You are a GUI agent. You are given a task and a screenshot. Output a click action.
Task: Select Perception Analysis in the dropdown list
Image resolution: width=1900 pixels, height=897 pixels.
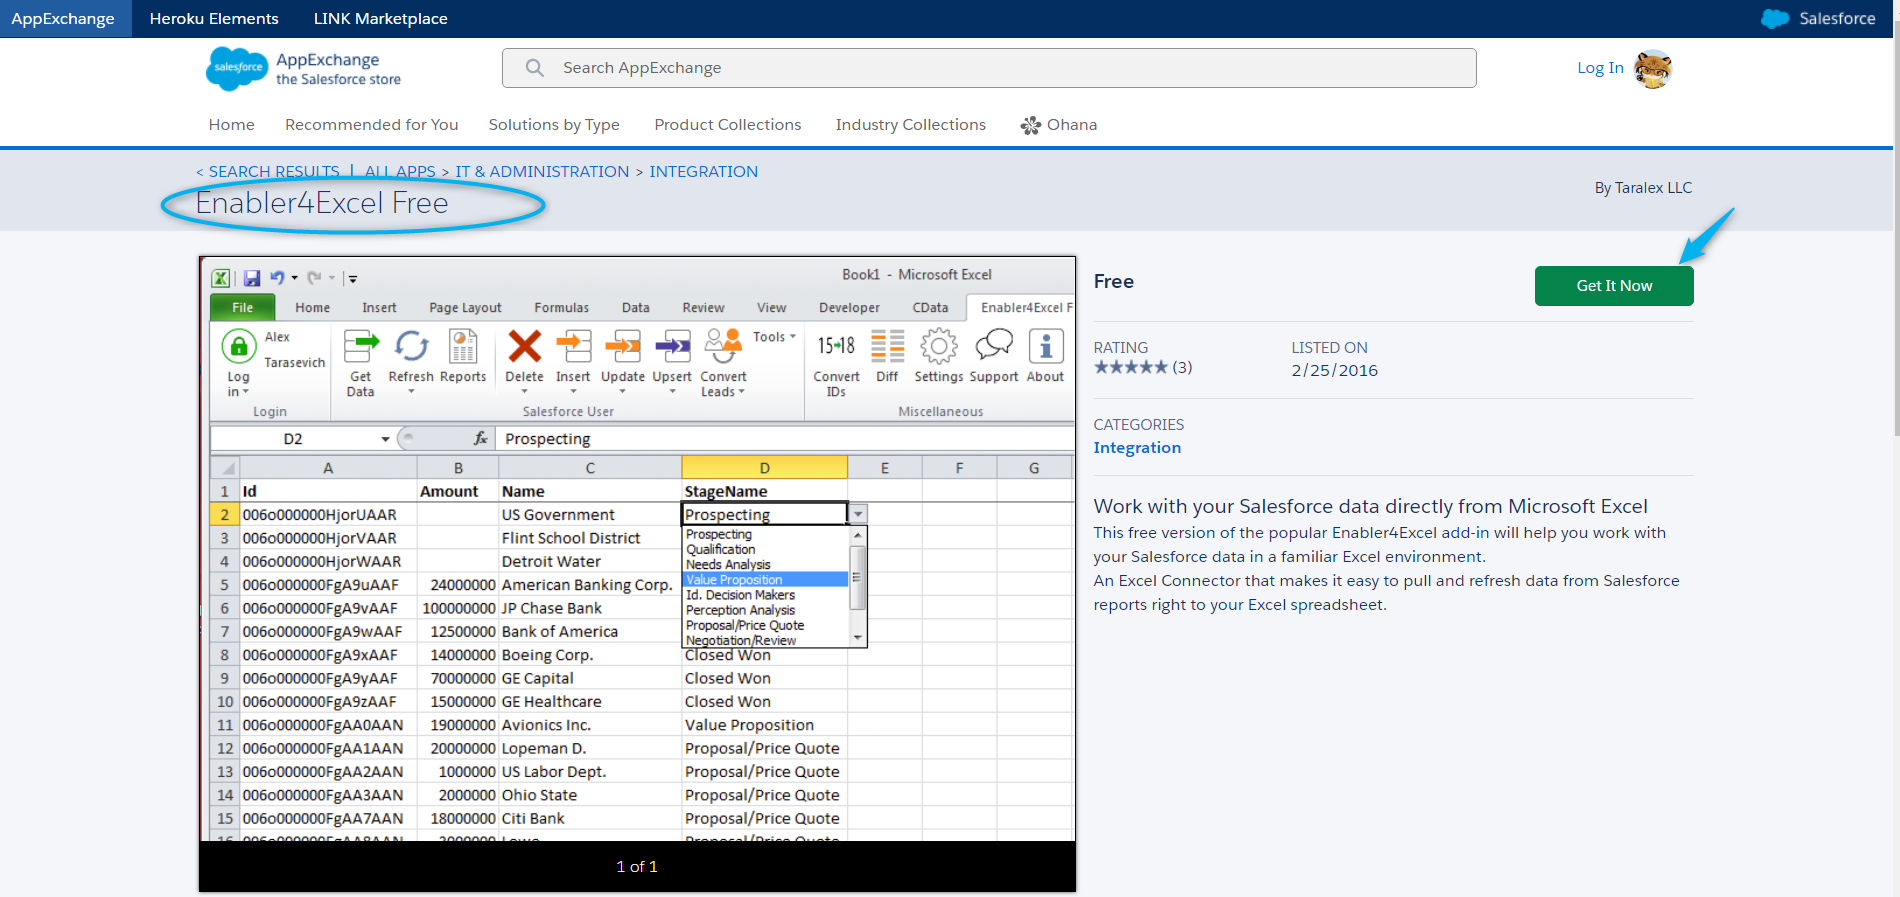[741, 610]
